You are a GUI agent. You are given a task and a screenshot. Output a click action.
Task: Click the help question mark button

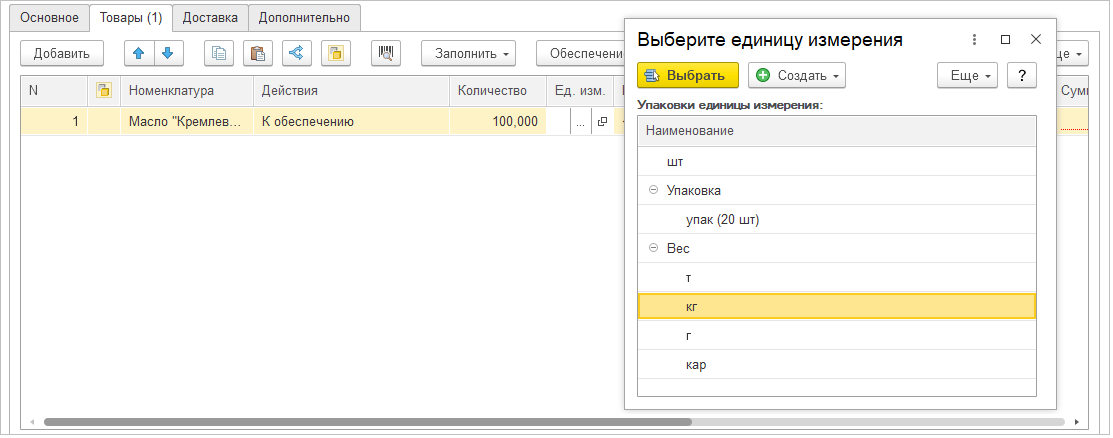click(x=1021, y=75)
